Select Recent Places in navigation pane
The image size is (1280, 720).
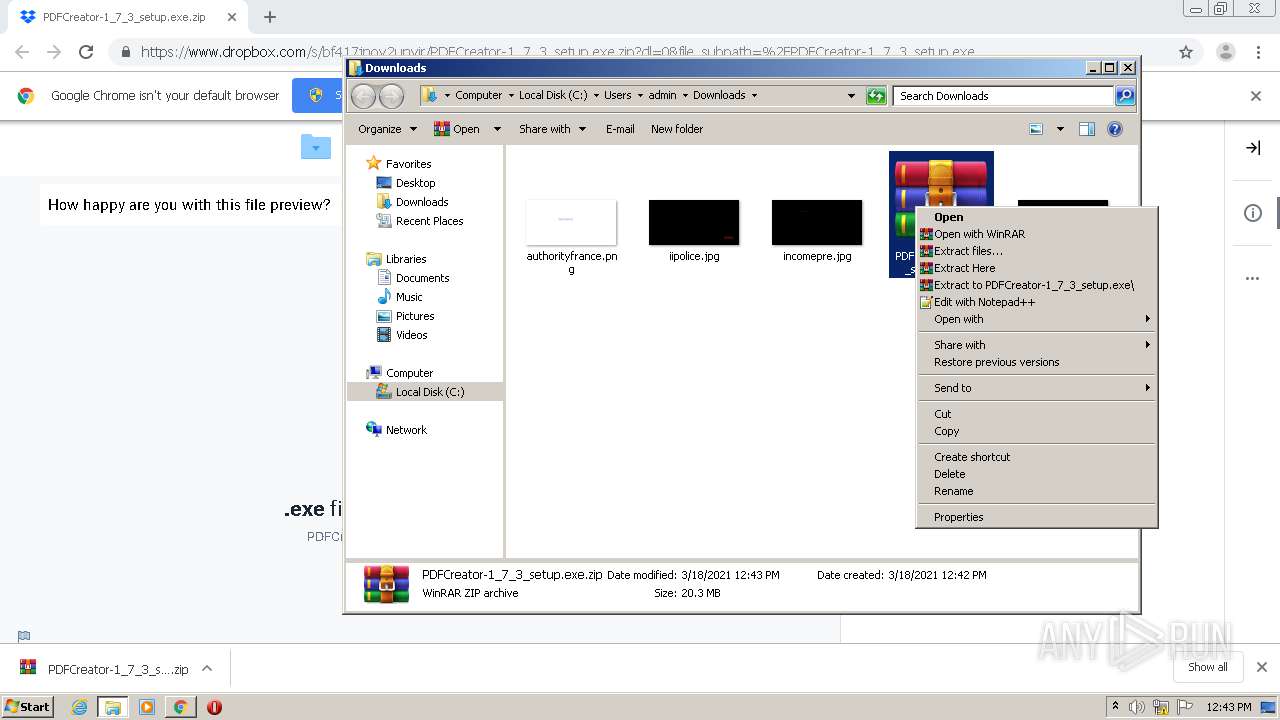click(x=420, y=221)
